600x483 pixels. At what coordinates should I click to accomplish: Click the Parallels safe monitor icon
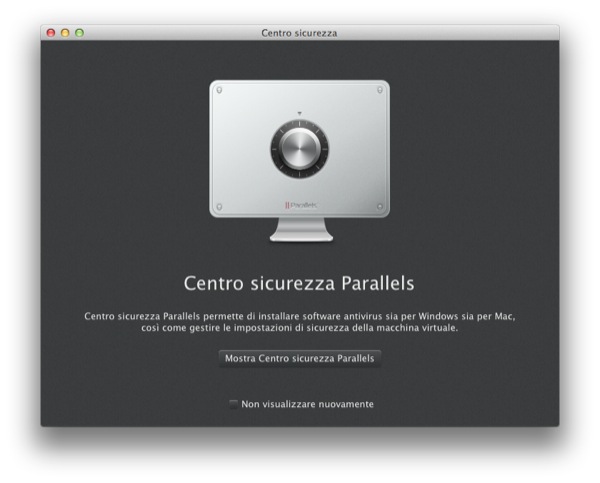(300, 161)
